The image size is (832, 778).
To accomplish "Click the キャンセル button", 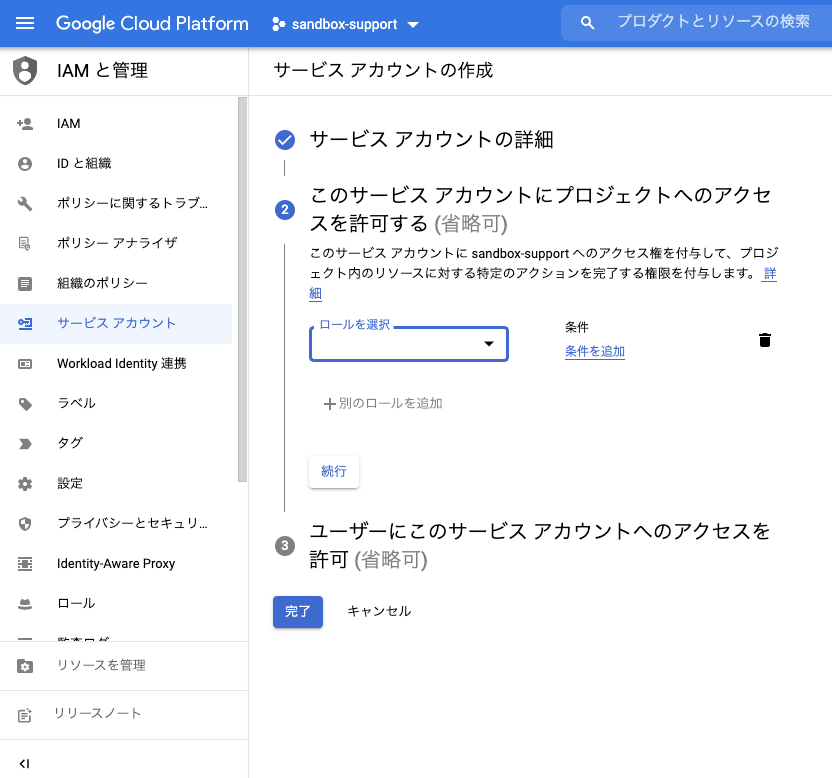I will [378, 611].
